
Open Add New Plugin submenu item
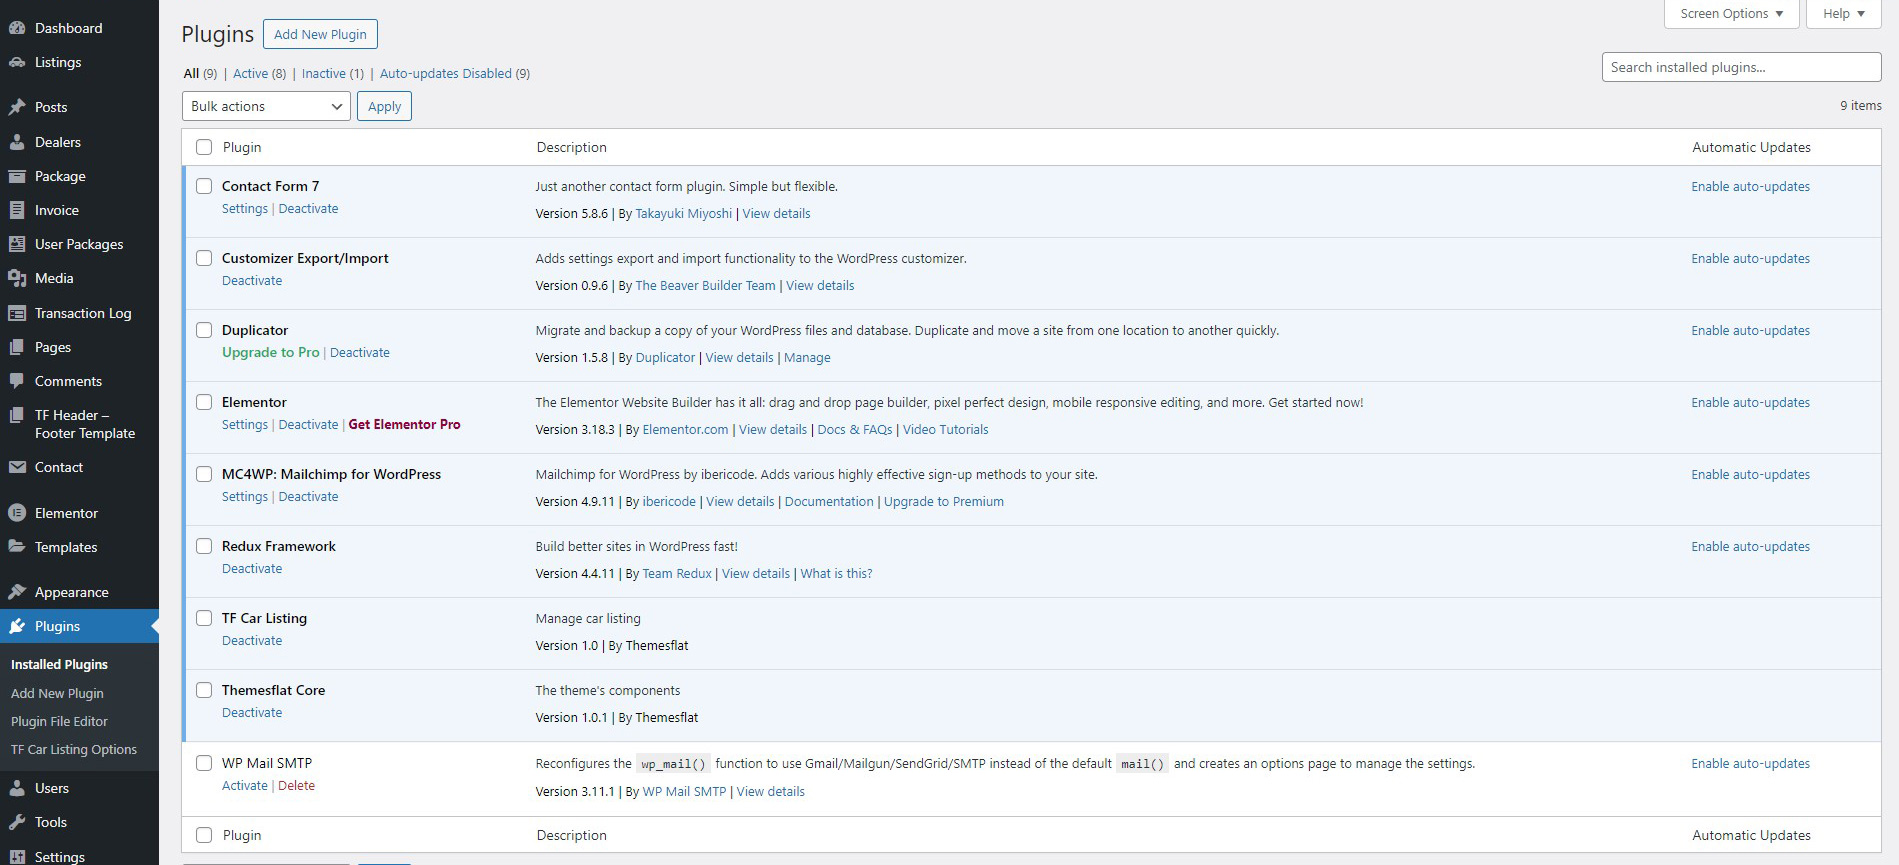pos(57,693)
